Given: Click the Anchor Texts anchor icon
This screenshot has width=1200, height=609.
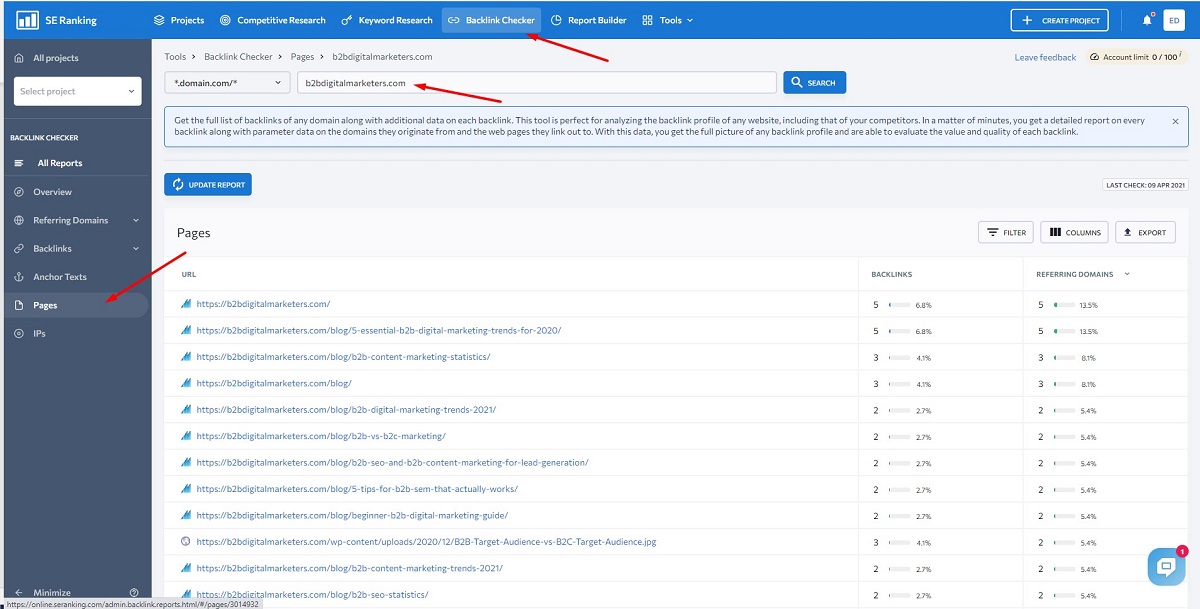Looking at the screenshot, I should click(x=19, y=277).
